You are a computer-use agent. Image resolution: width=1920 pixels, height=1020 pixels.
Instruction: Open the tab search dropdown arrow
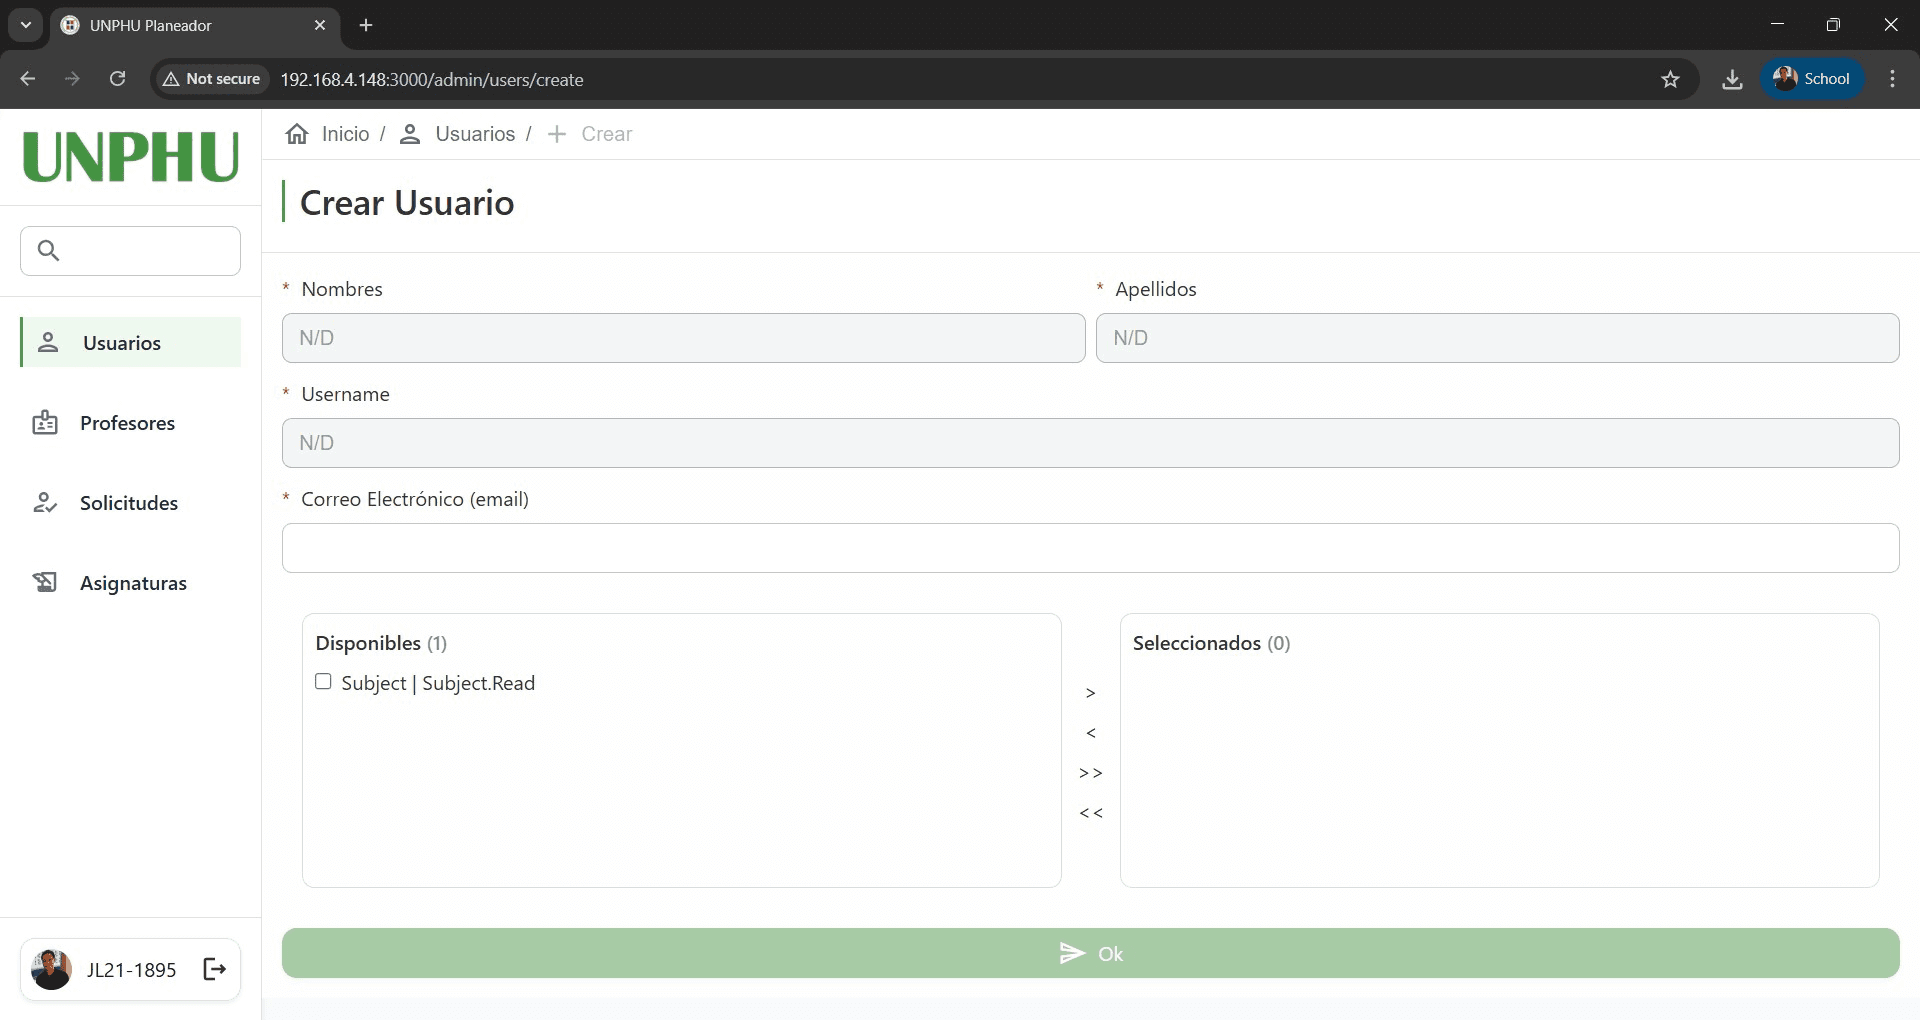[26, 25]
